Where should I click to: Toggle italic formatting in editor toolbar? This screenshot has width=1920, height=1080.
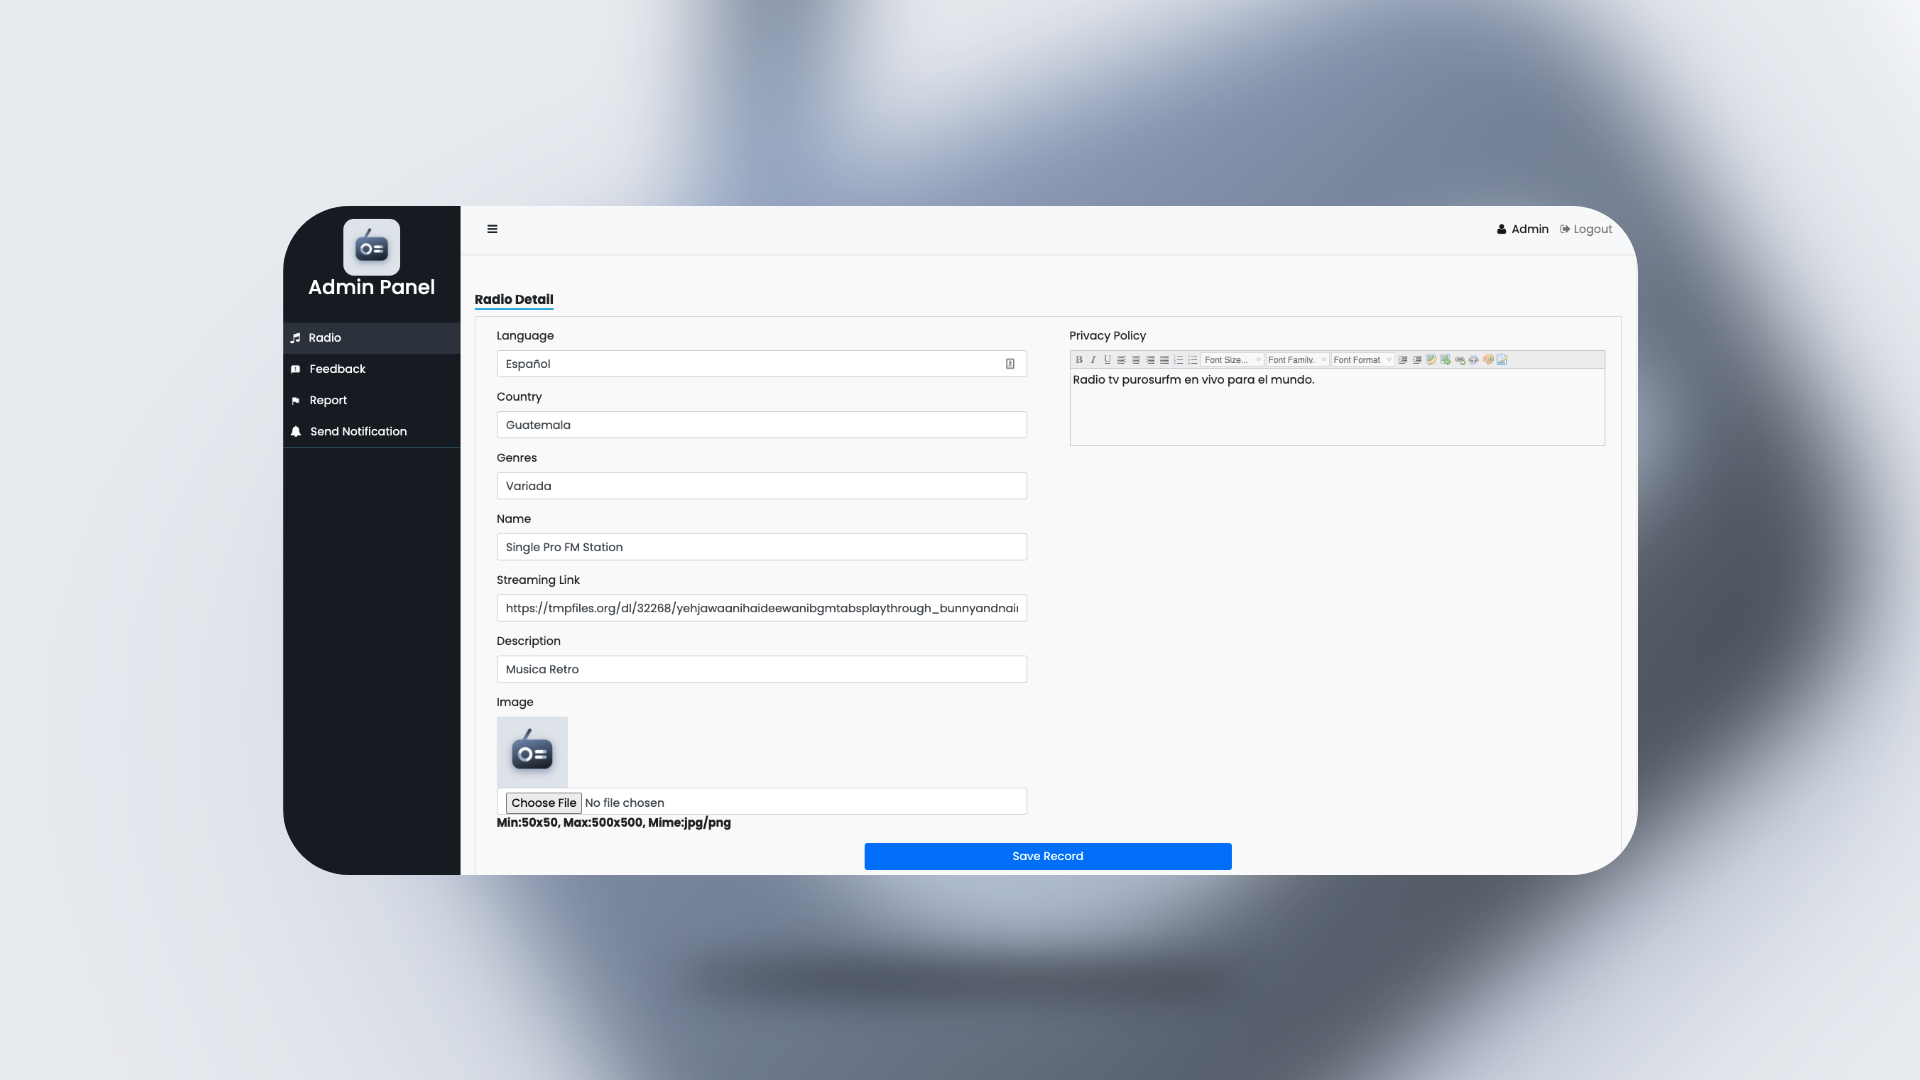[x=1093, y=360]
